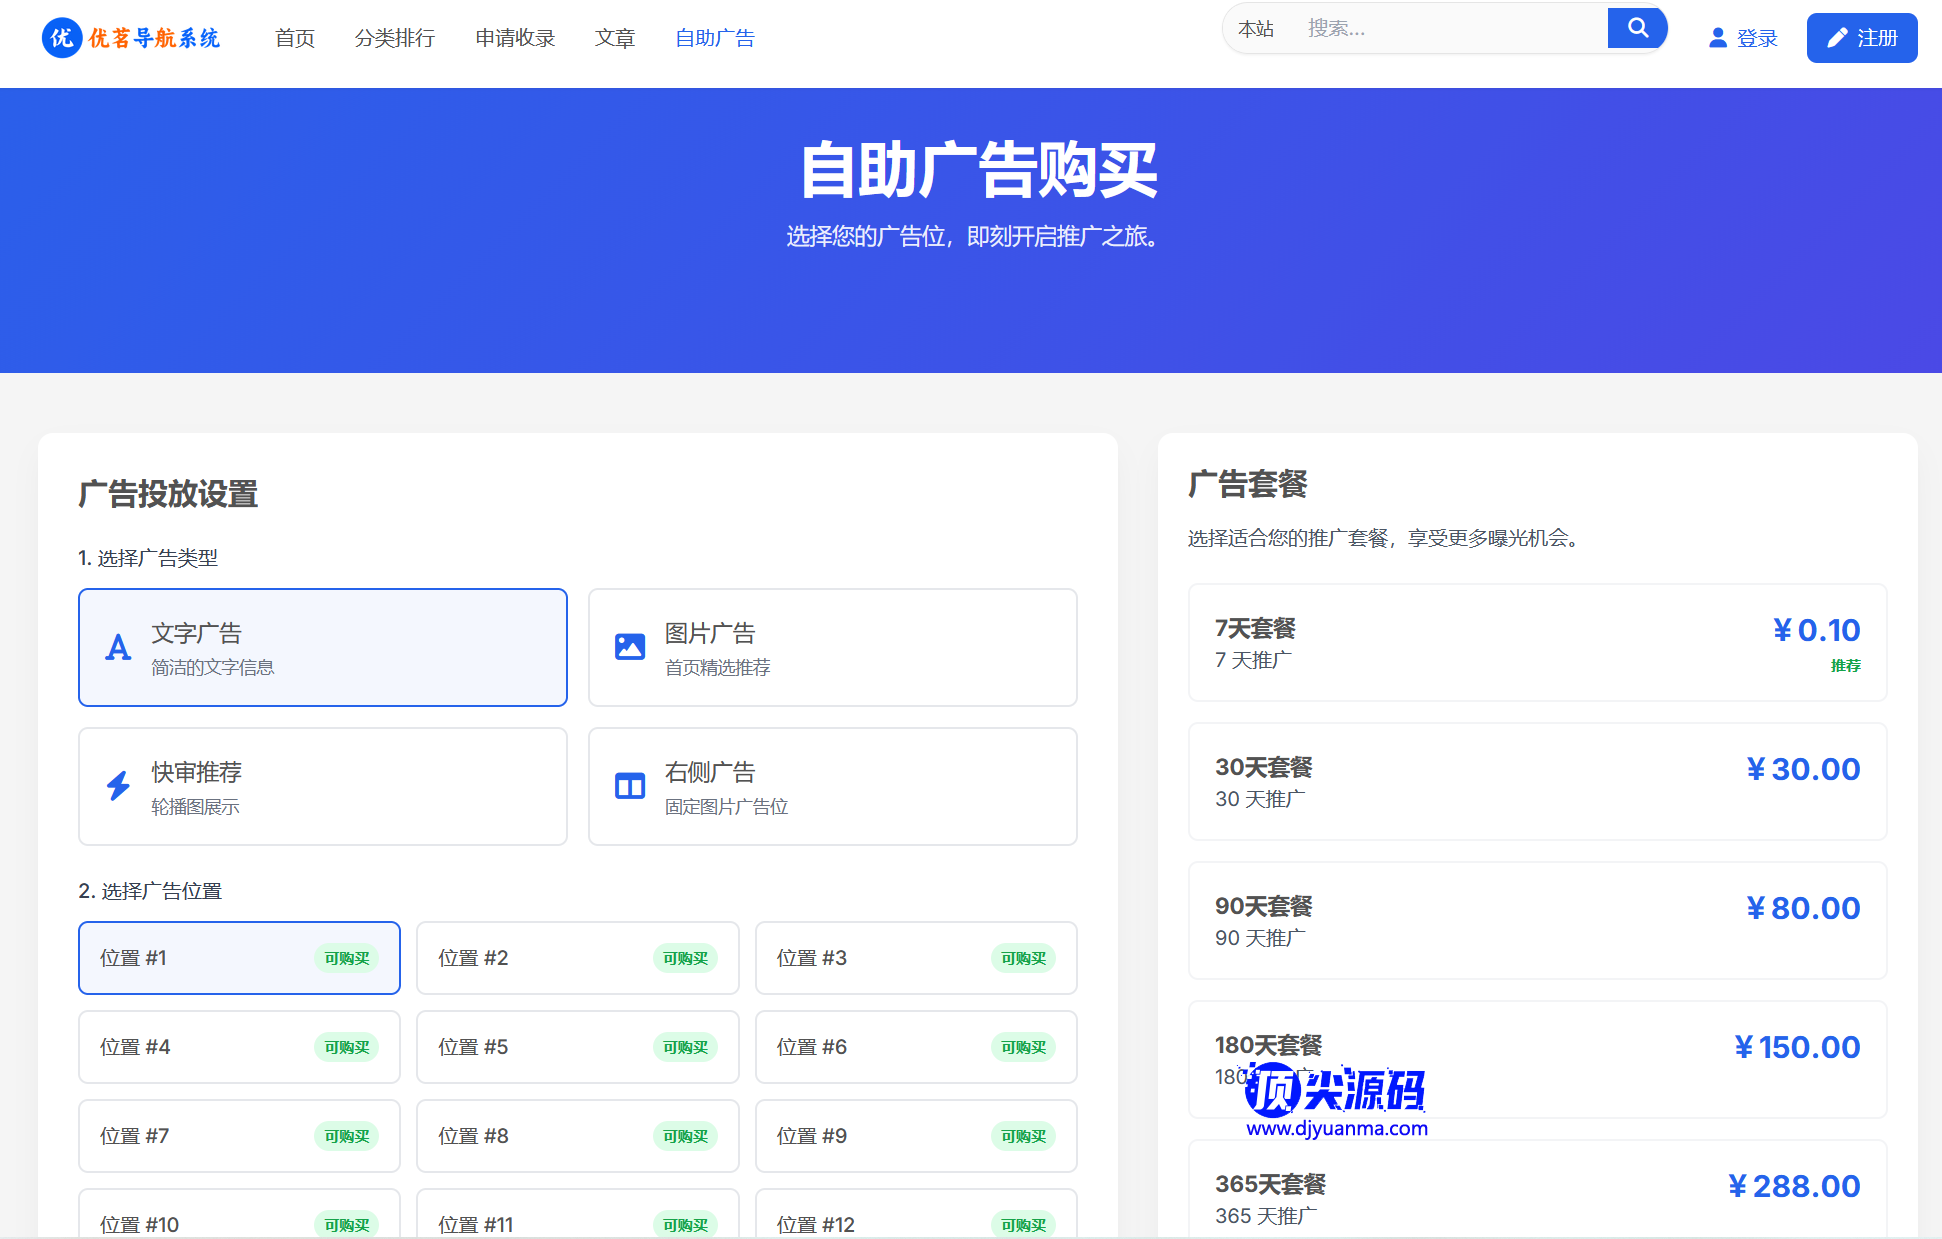
Task: Click the picture icon for 图片广告
Action: (629, 647)
